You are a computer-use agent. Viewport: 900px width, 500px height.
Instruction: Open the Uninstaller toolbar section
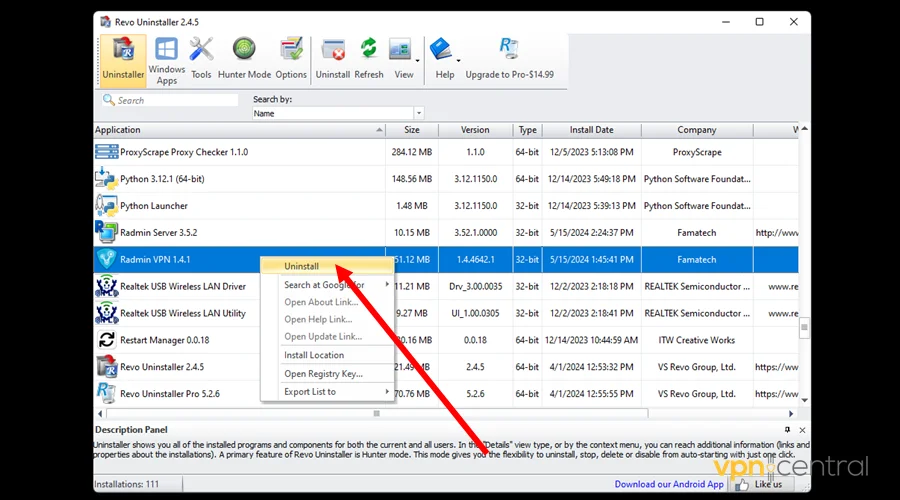tap(123, 60)
